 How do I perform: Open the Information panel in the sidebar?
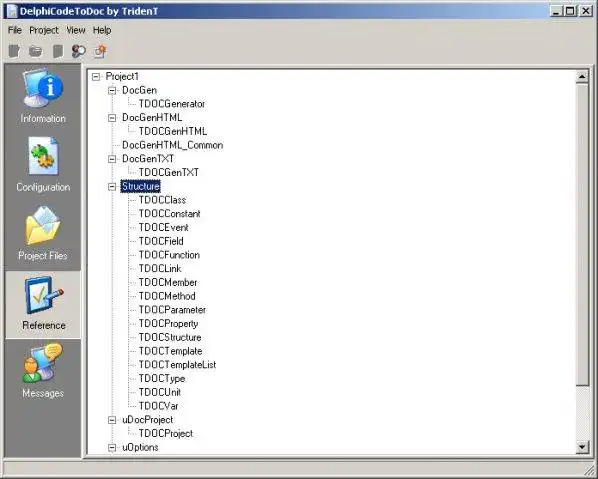[x=43, y=97]
